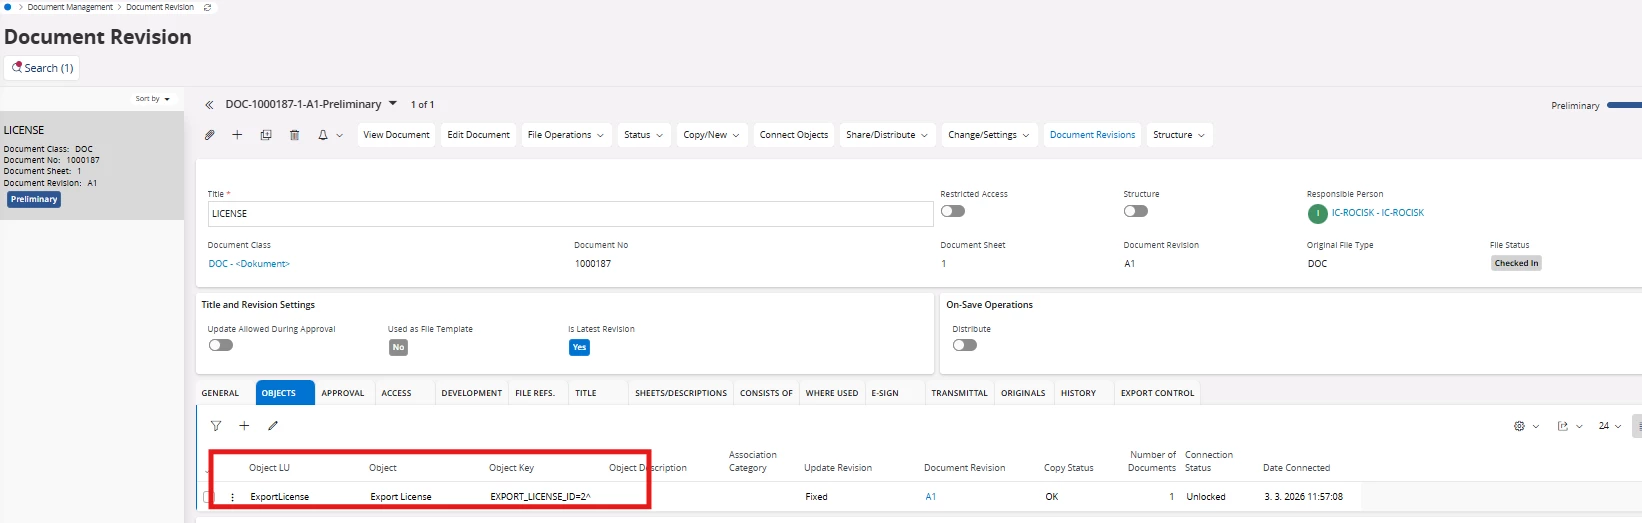Click the Object LU column header
Image resolution: width=1642 pixels, height=523 pixels.
pyautogui.click(x=270, y=468)
